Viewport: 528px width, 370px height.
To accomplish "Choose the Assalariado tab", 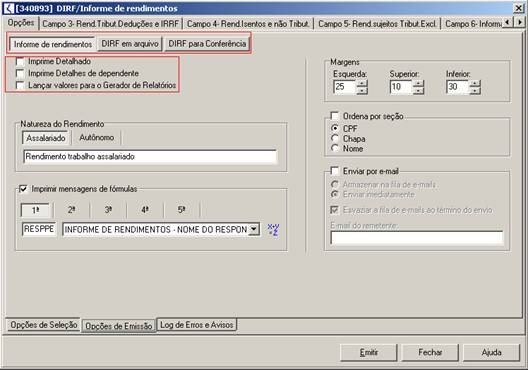I will pos(46,138).
